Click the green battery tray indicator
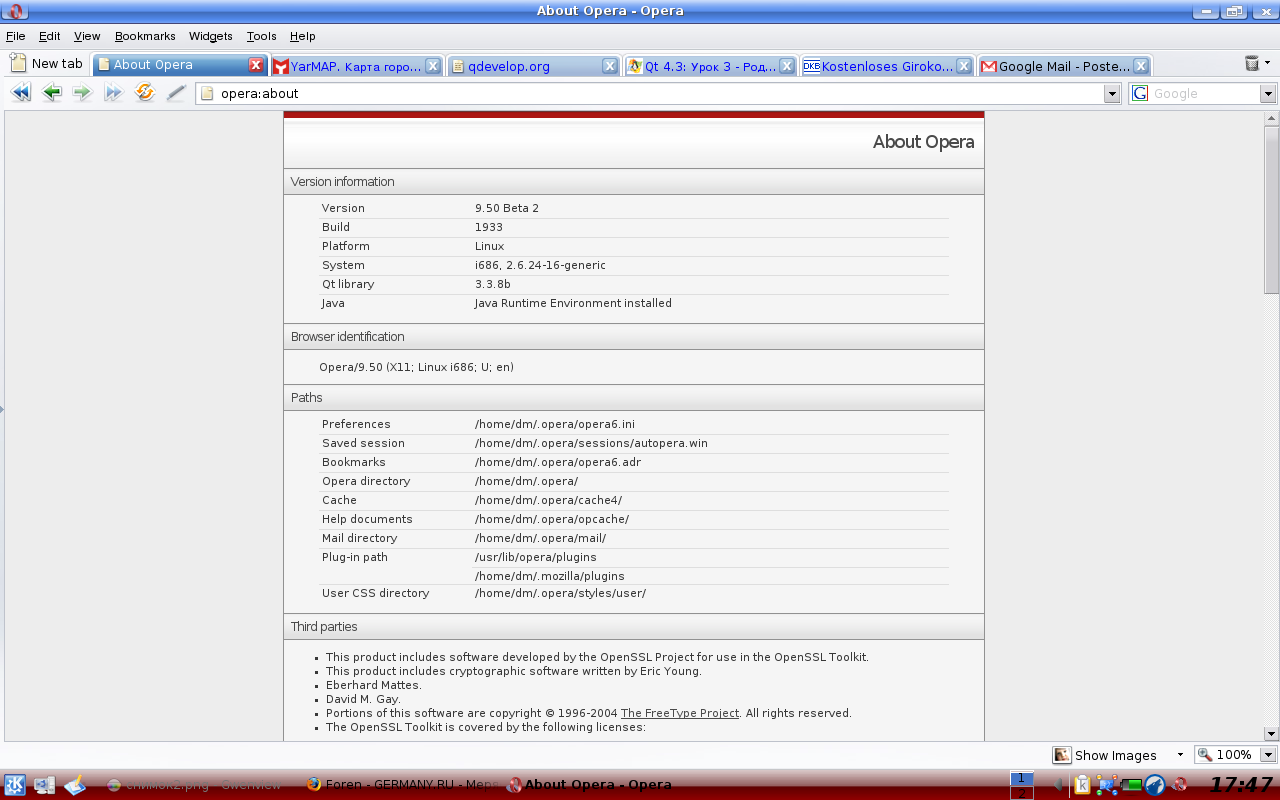The image size is (1280, 800). pos(1132,785)
